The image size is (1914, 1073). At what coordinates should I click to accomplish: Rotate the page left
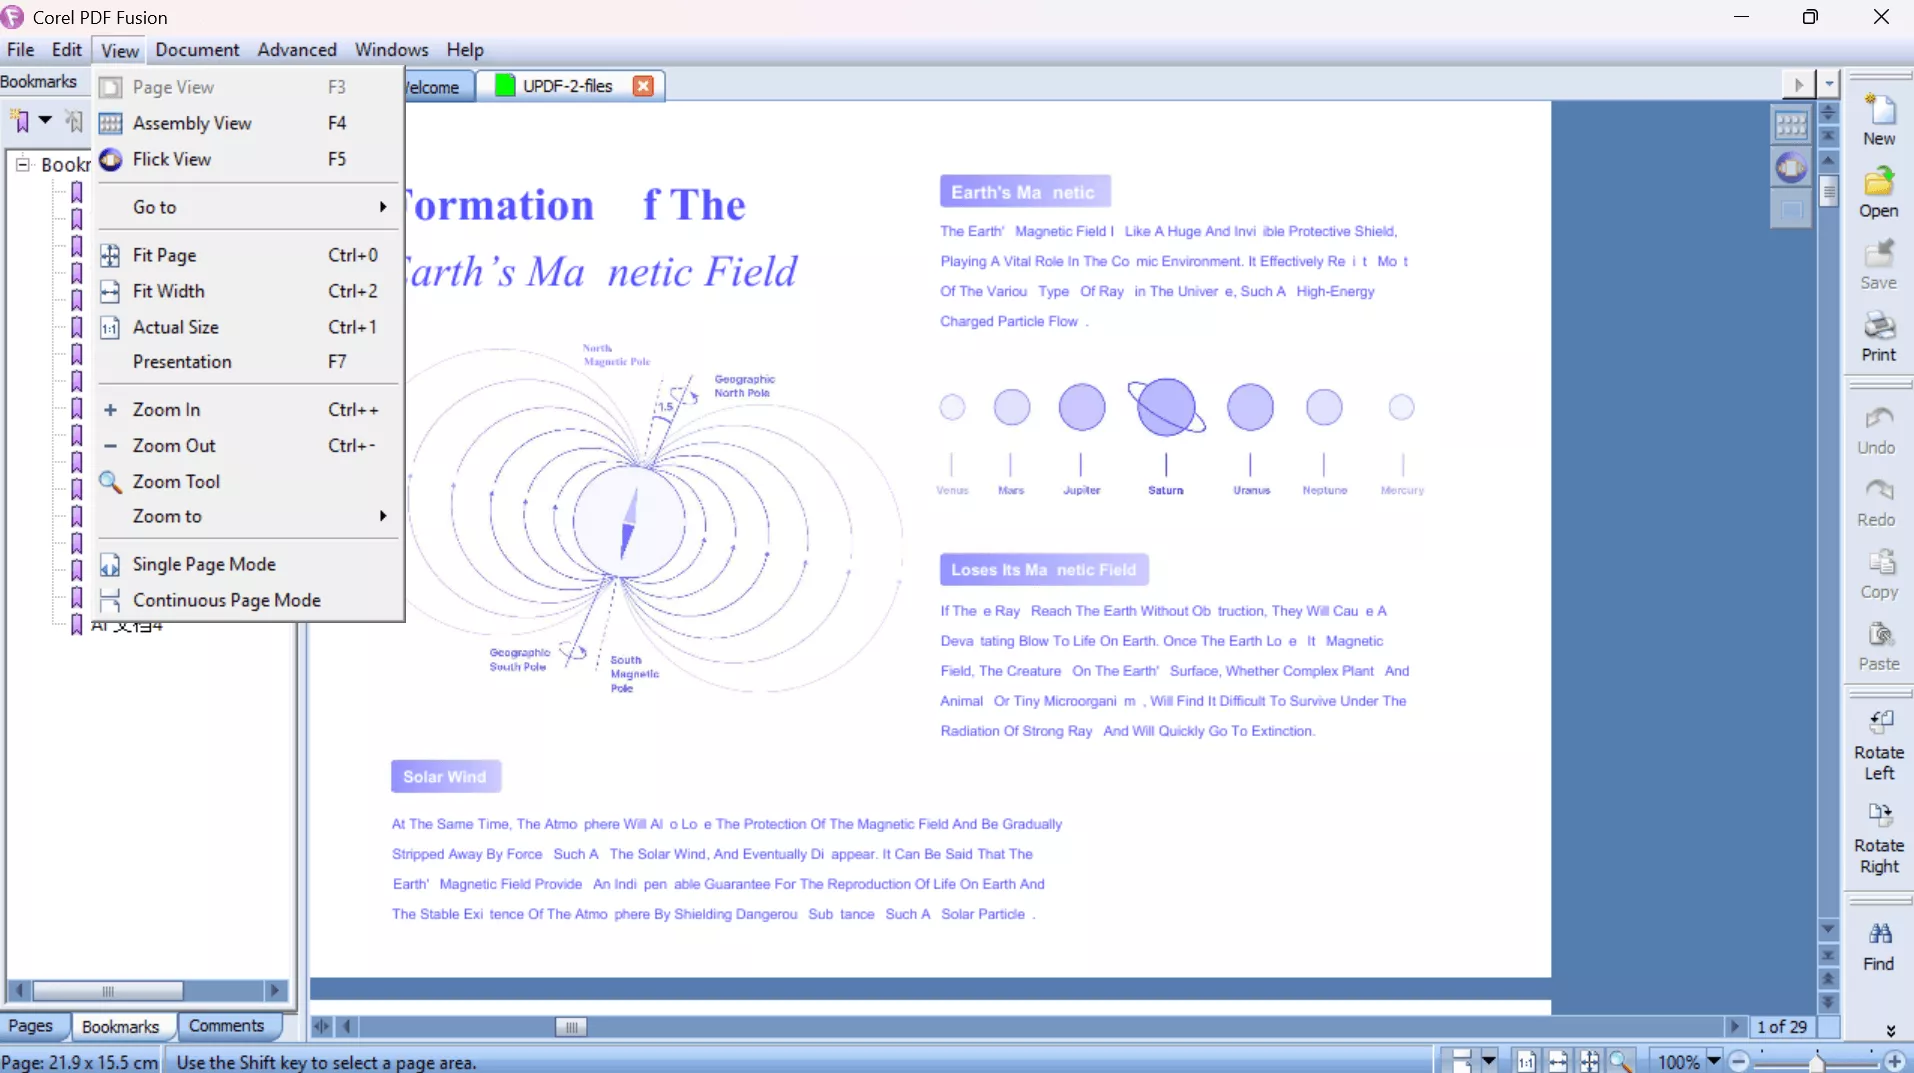(x=1881, y=730)
